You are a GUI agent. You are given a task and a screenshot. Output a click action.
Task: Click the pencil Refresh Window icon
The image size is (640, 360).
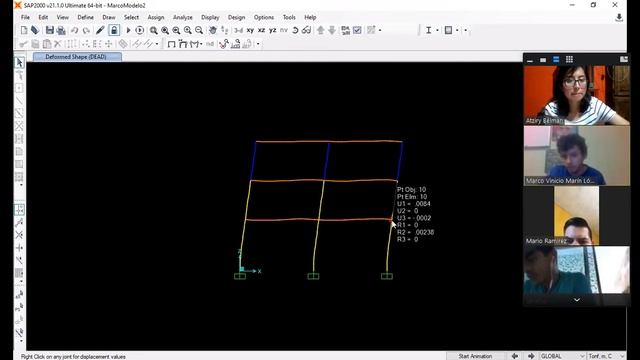coord(100,30)
